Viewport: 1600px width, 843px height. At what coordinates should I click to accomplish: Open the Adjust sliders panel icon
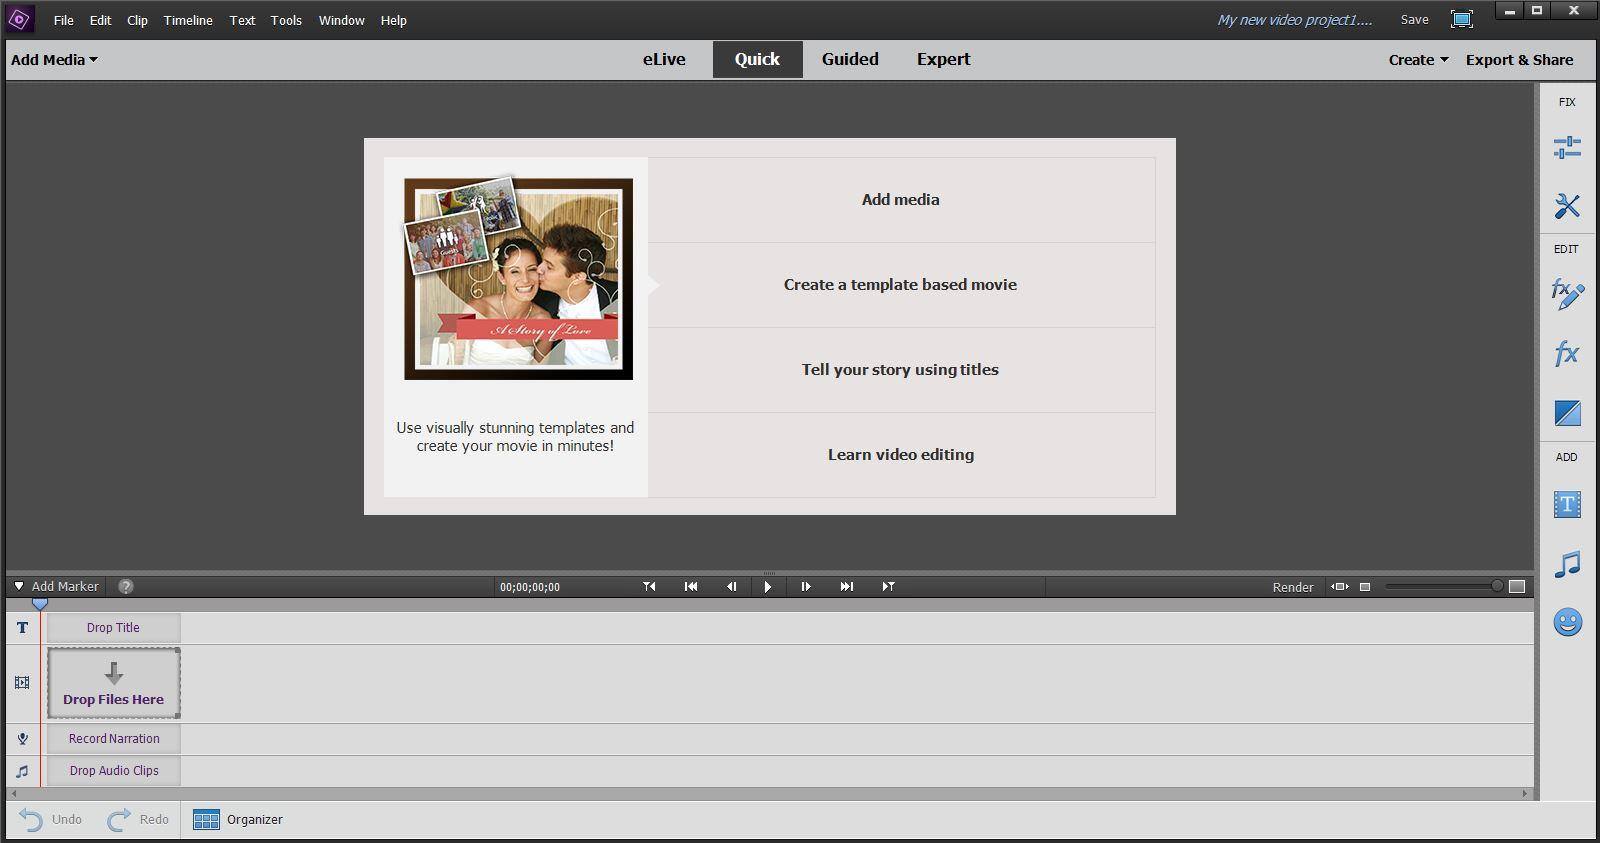tap(1567, 148)
